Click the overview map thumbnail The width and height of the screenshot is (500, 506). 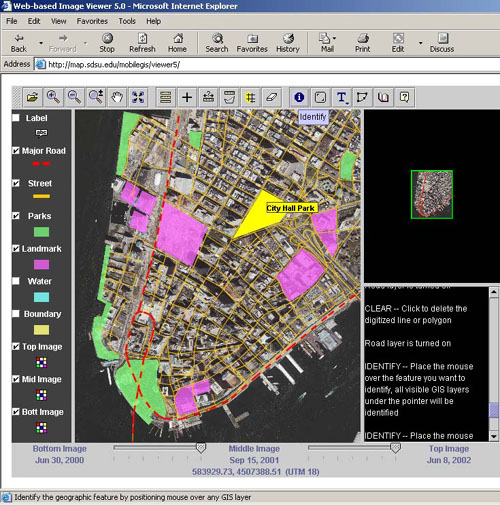click(432, 195)
